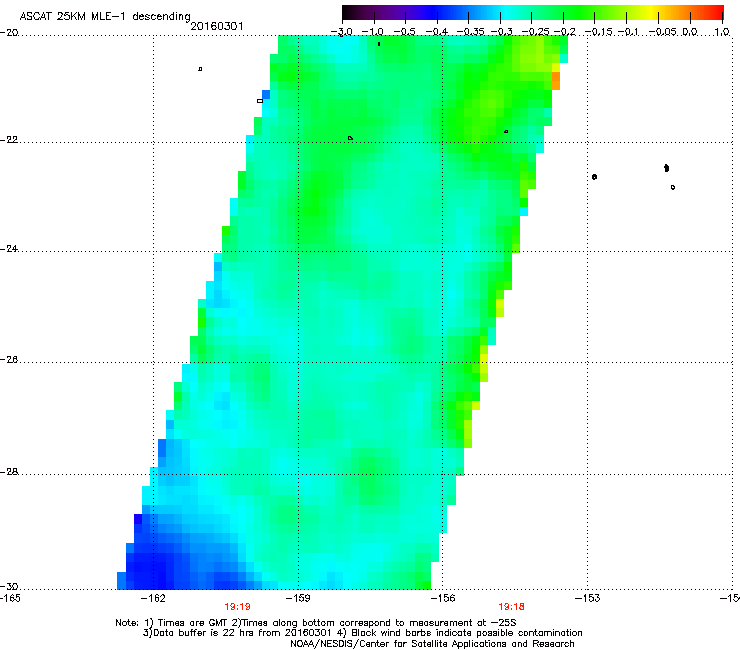The height and width of the screenshot is (650, 740).
Task: Click the -0.4 colorbar label
Action: pos(437,32)
